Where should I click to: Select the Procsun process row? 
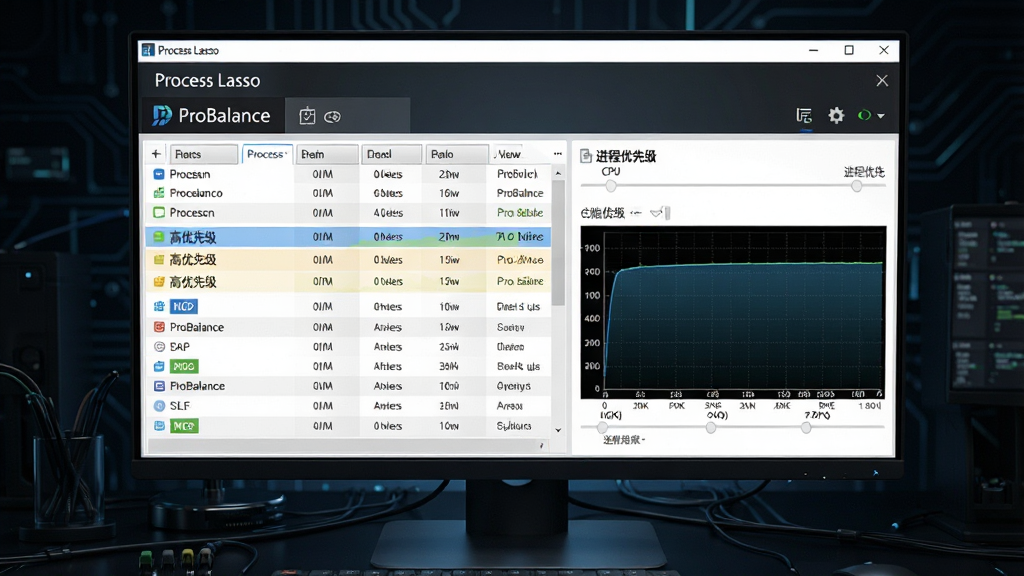point(348,174)
